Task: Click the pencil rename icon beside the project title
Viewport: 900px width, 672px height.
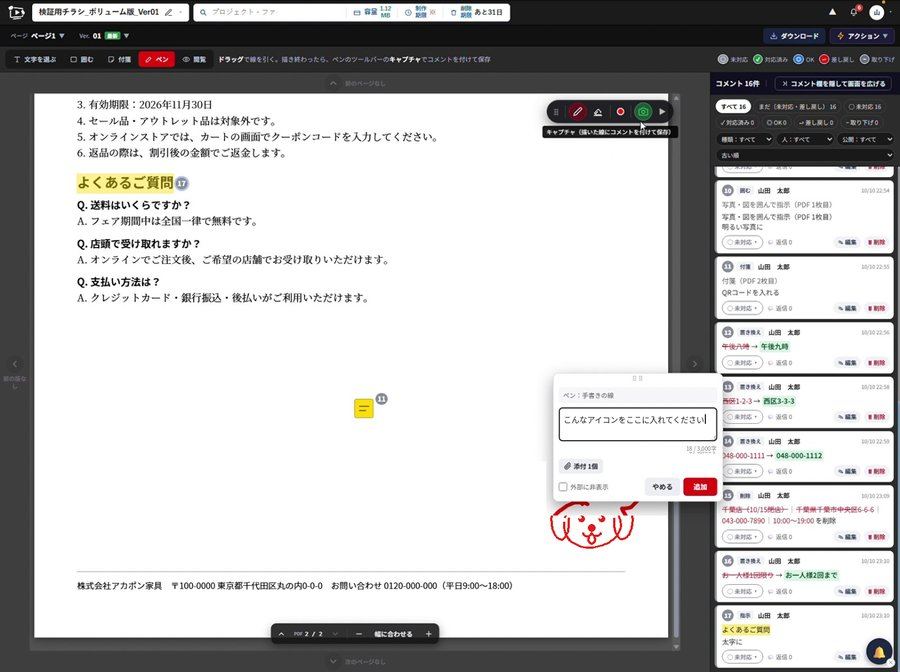Action: point(168,12)
